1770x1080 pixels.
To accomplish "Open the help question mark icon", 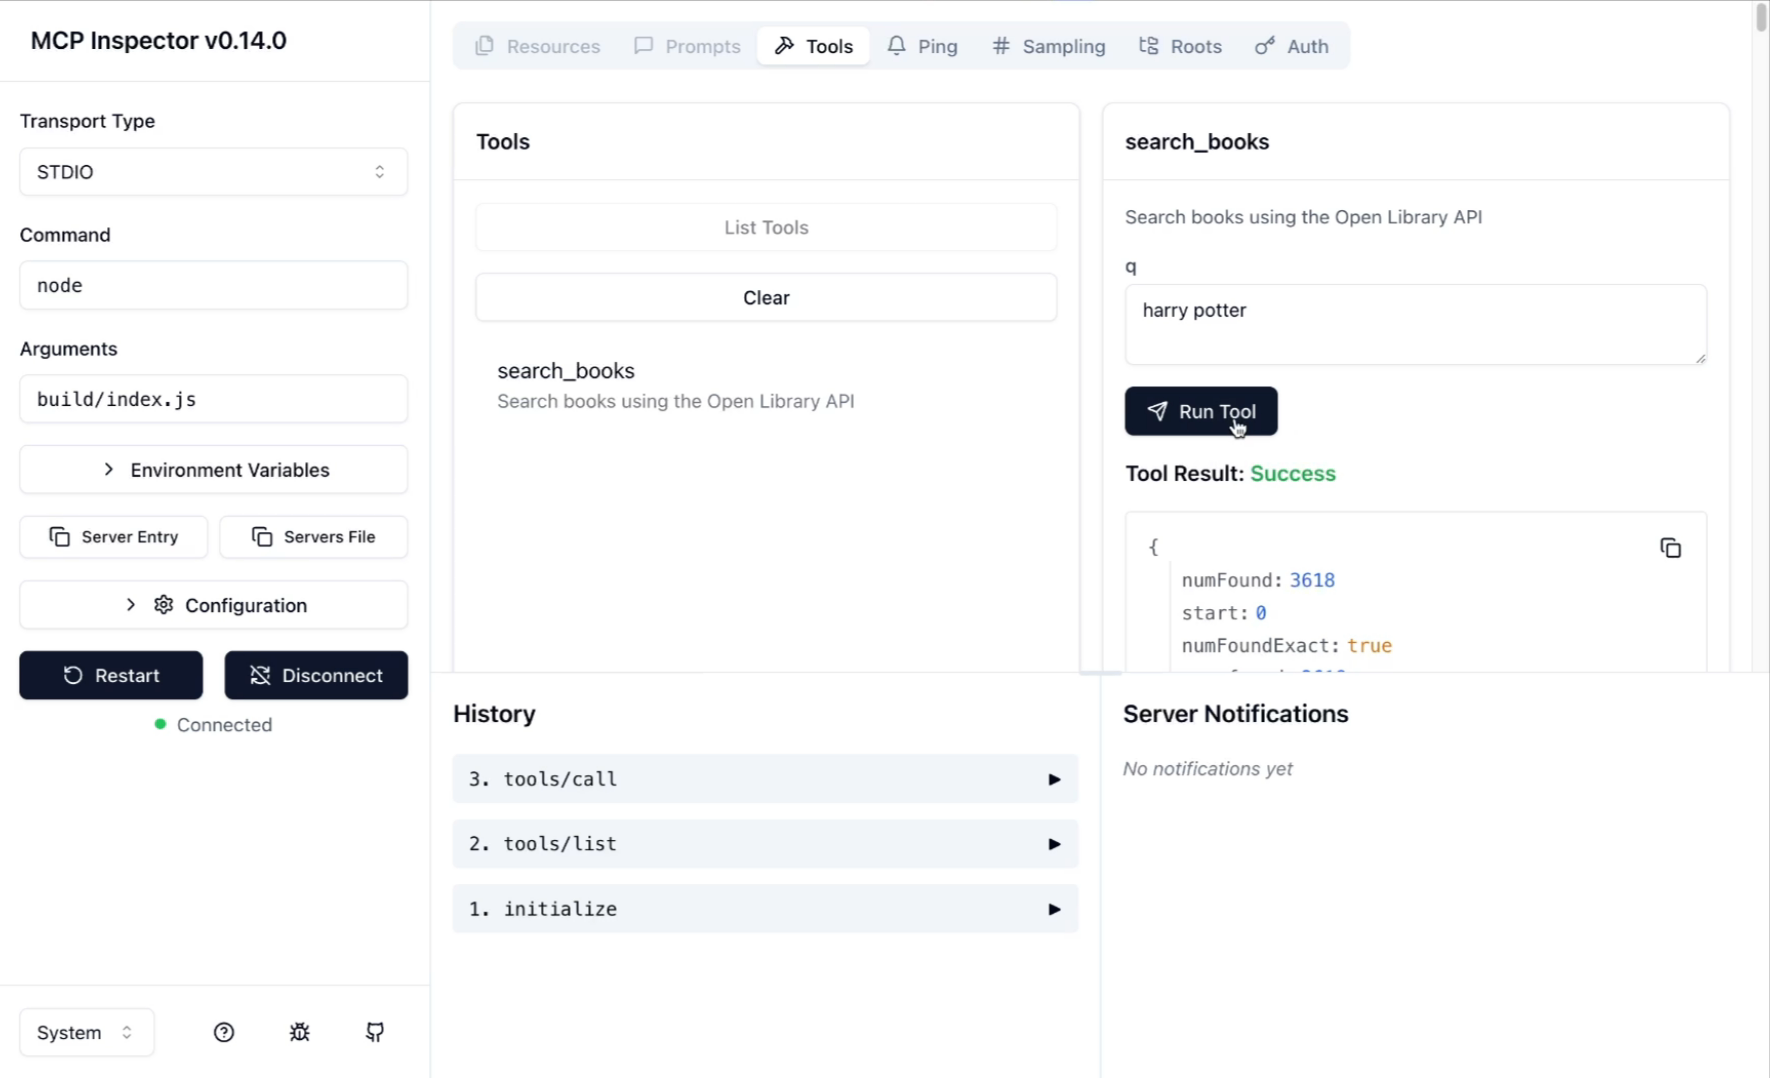I will click(224, 1032).
